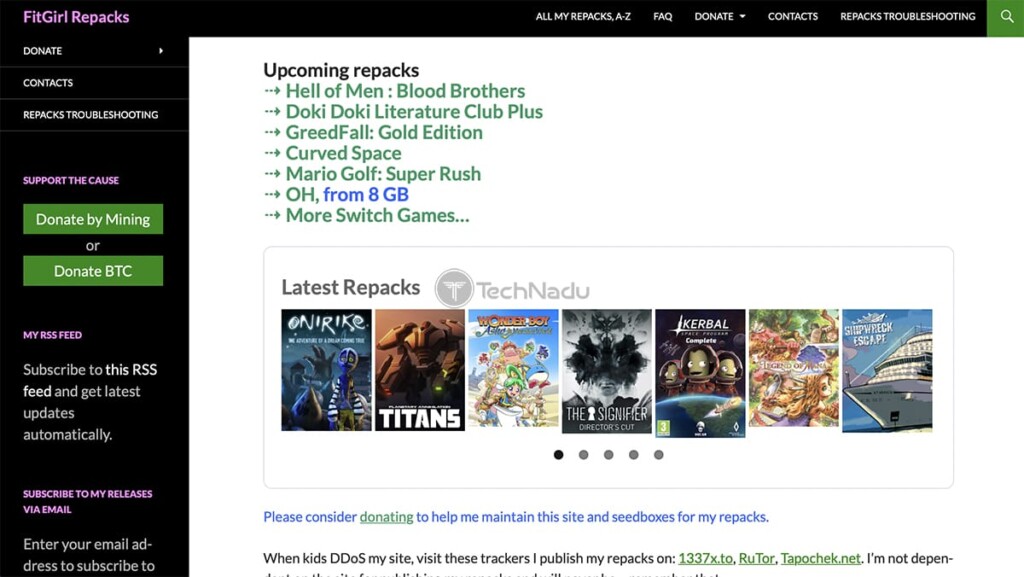The width and height of the screenshot is (1024, 577).
Task: Open Contacts in top navigation bar
Action: pos(792,16)
